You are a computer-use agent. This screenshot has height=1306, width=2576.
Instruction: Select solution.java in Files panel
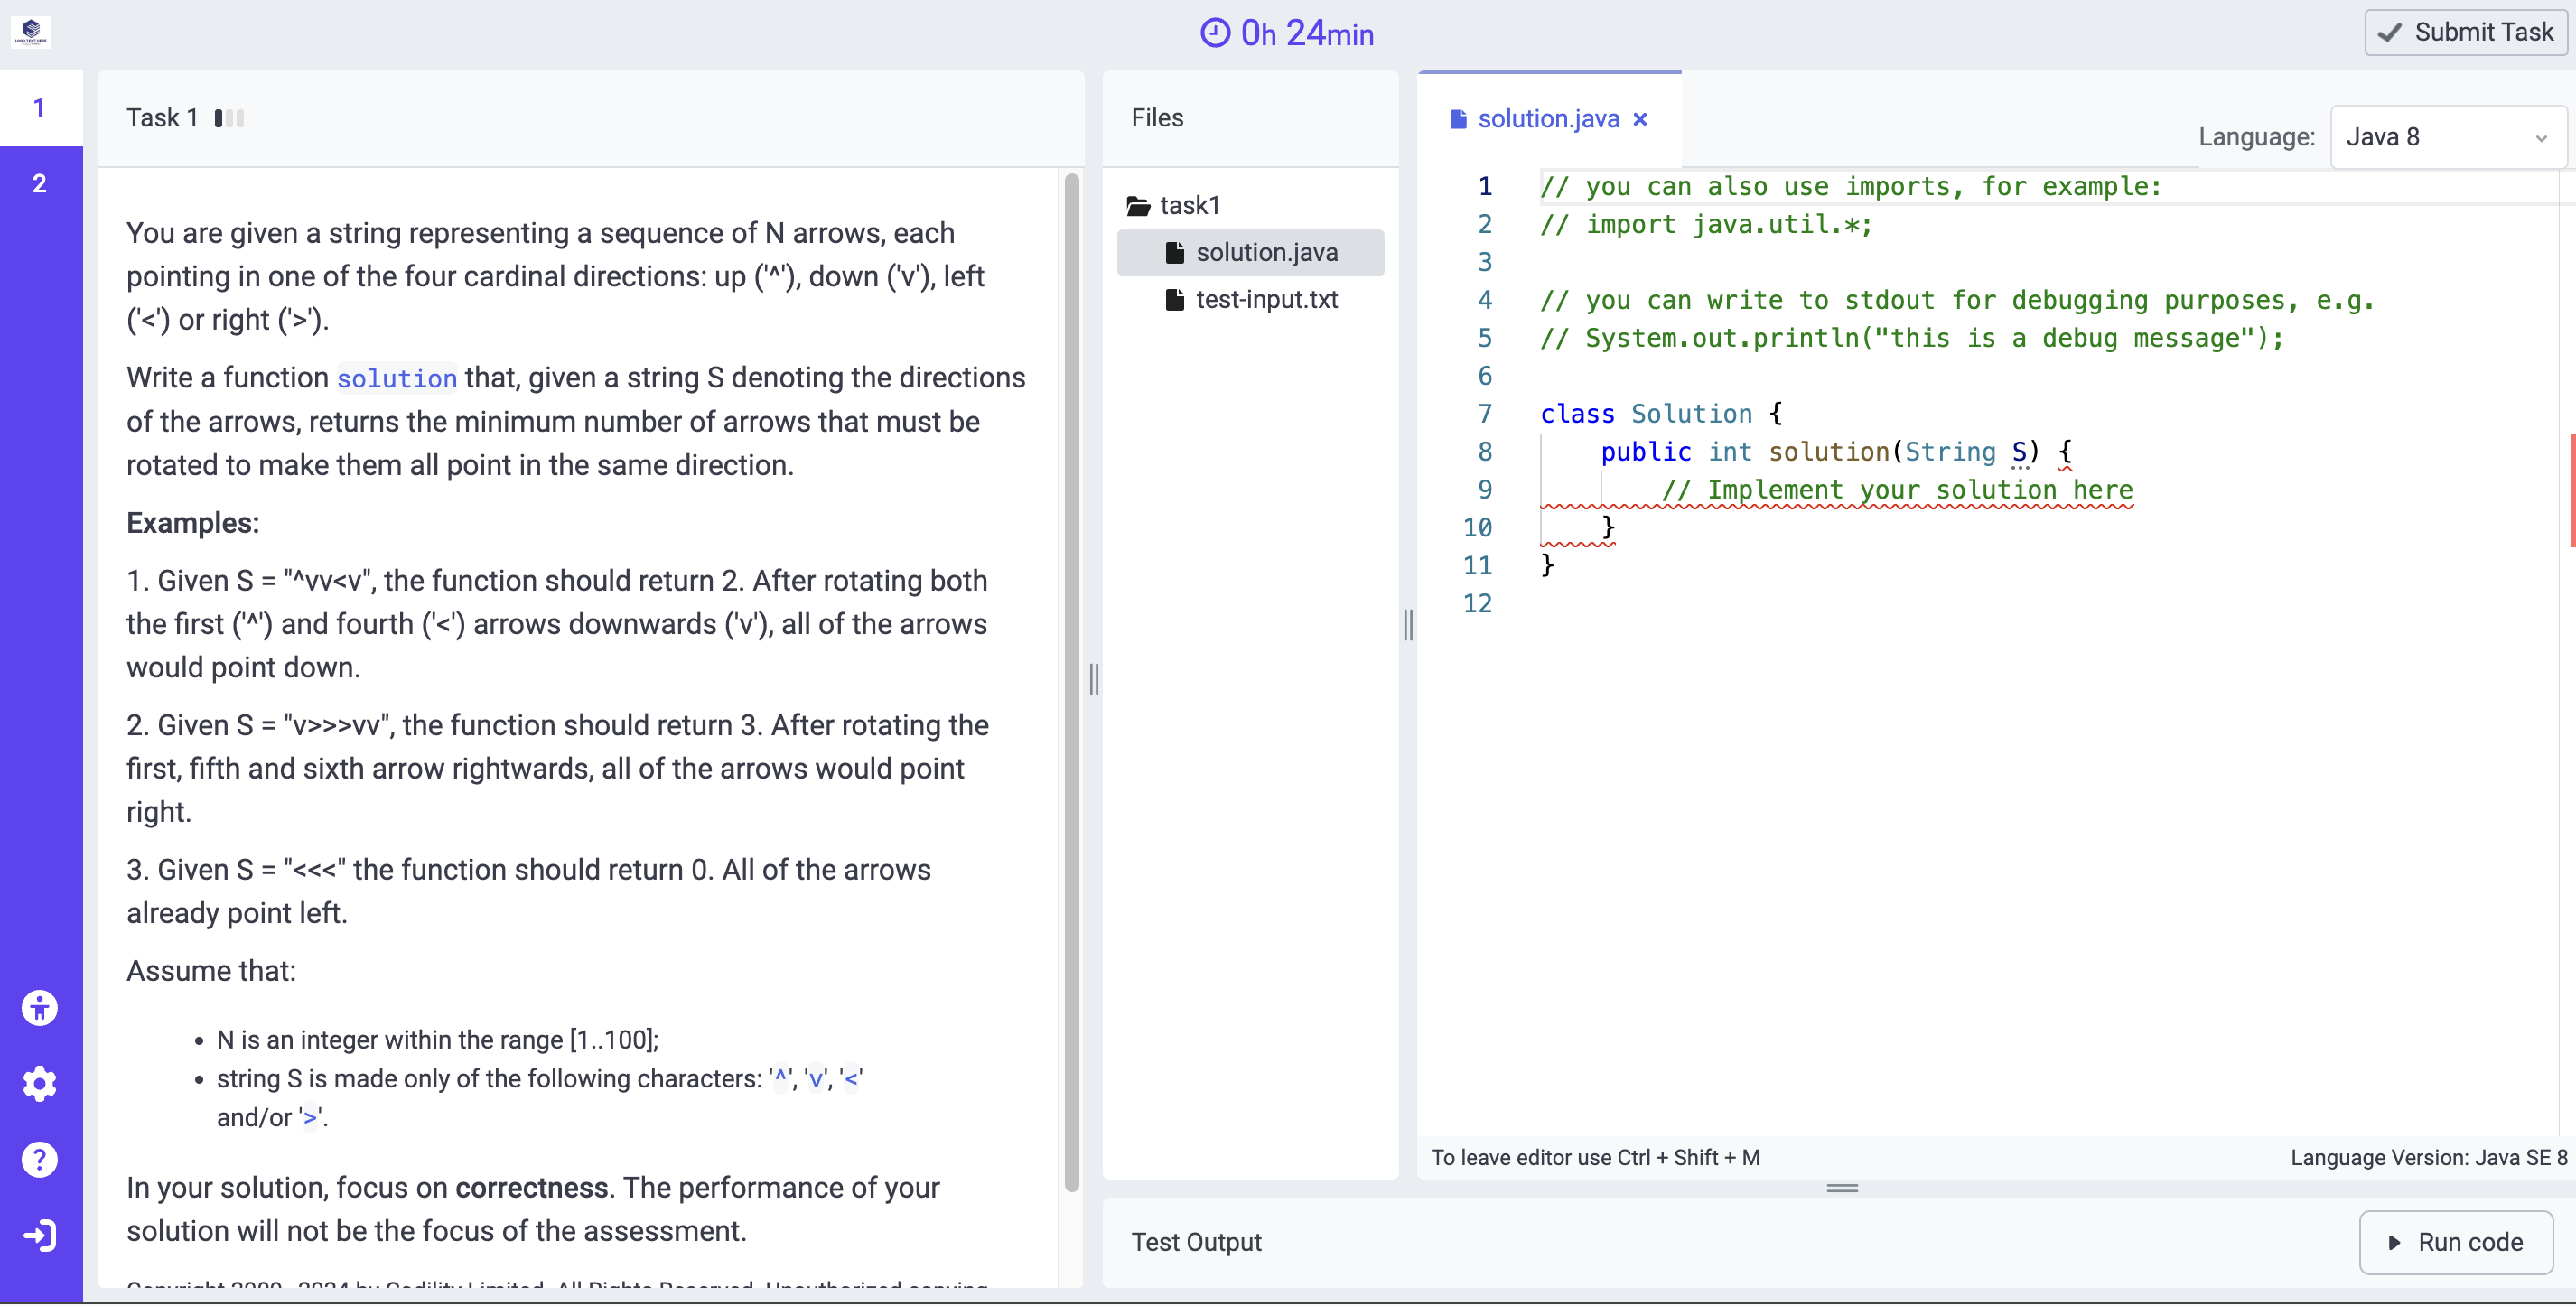pyautogui.click(x=1265, y=252)
